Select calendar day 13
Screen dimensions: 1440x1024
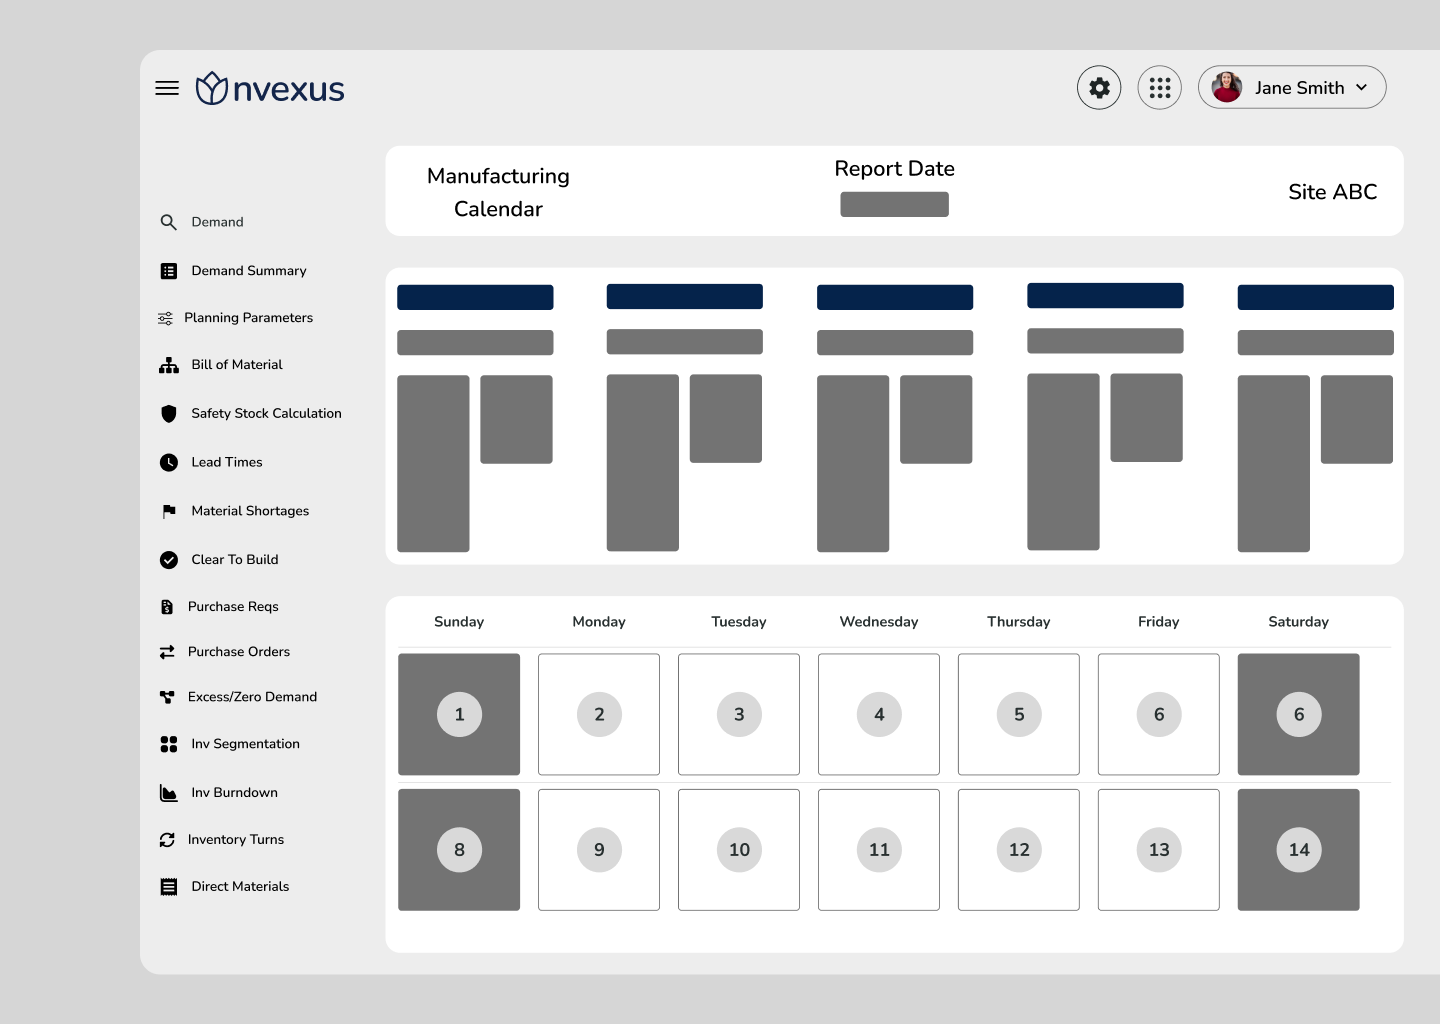point(1159,850)
